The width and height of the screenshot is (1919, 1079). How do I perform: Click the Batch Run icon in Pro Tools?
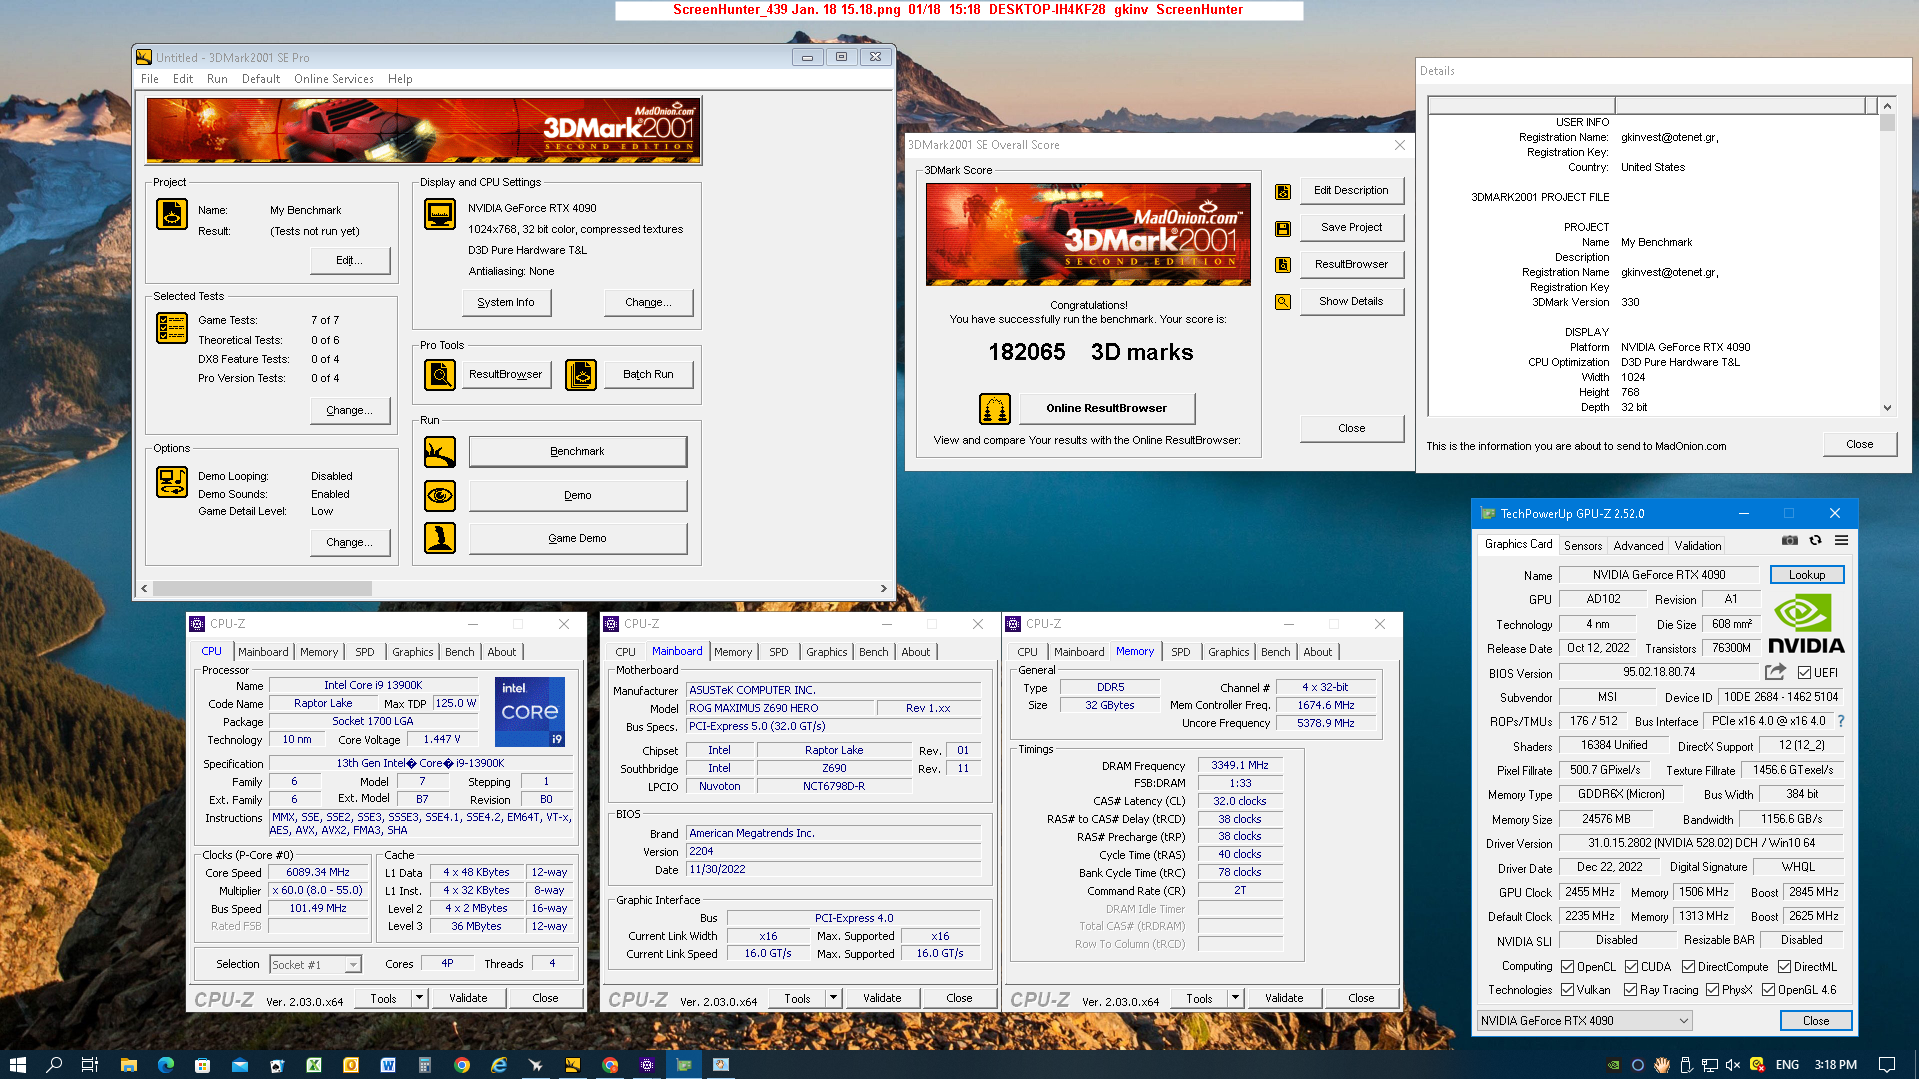tap(580, 374)
